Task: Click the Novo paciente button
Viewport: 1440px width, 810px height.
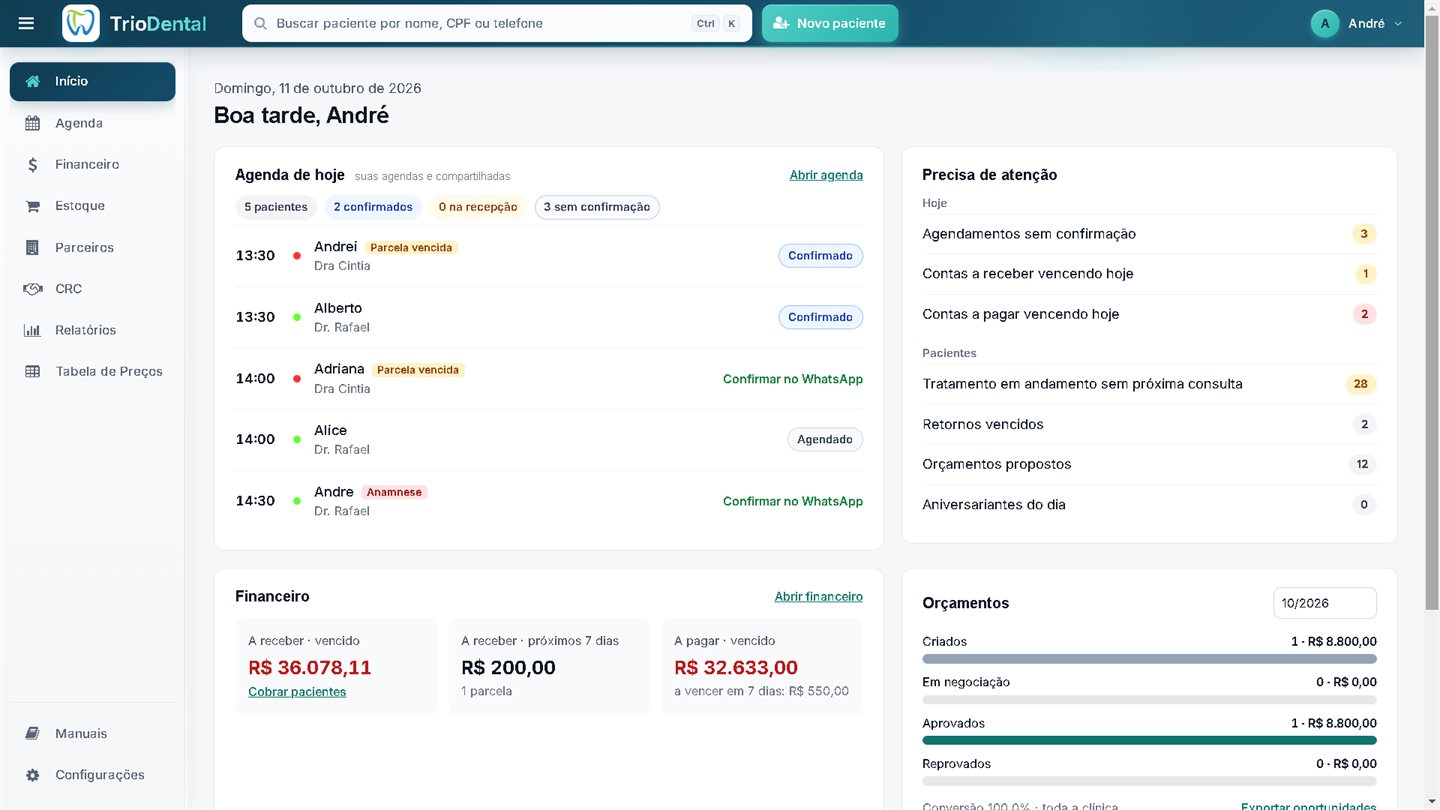Action: (x=830, y=23)
